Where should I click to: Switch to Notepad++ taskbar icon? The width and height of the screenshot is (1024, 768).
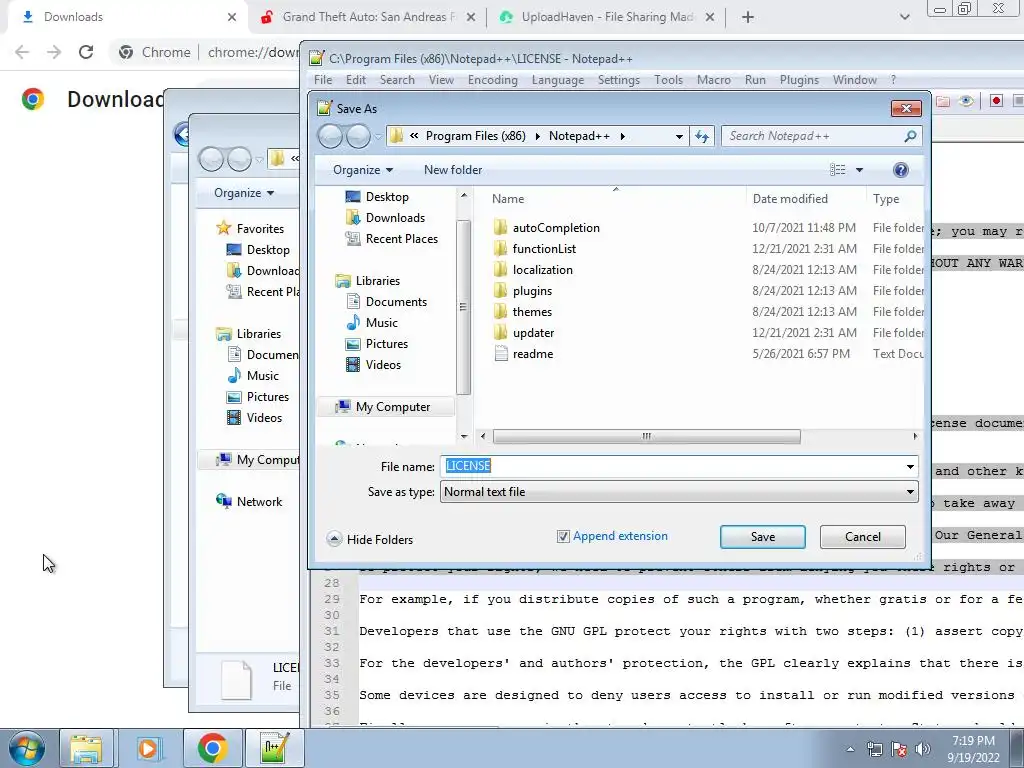[274, 748]
